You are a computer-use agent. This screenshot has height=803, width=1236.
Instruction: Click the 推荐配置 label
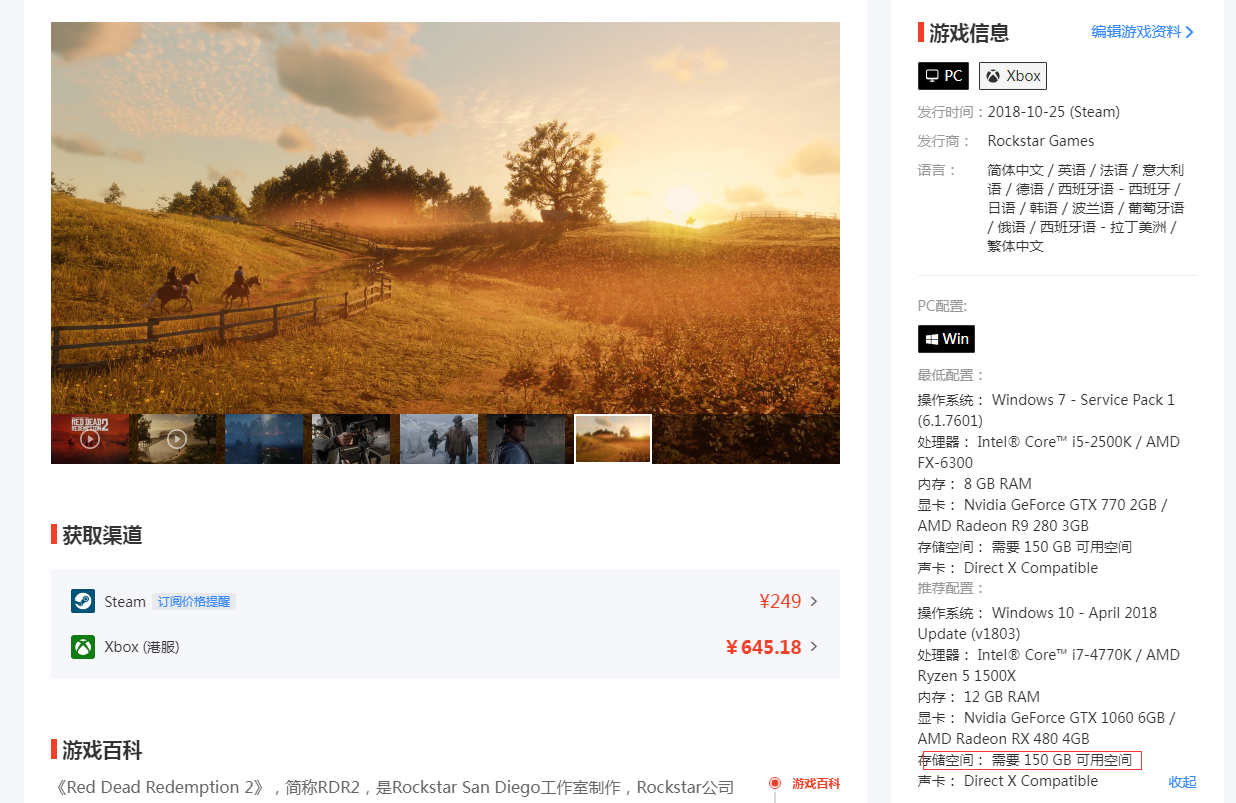click(x=951, y=588)
